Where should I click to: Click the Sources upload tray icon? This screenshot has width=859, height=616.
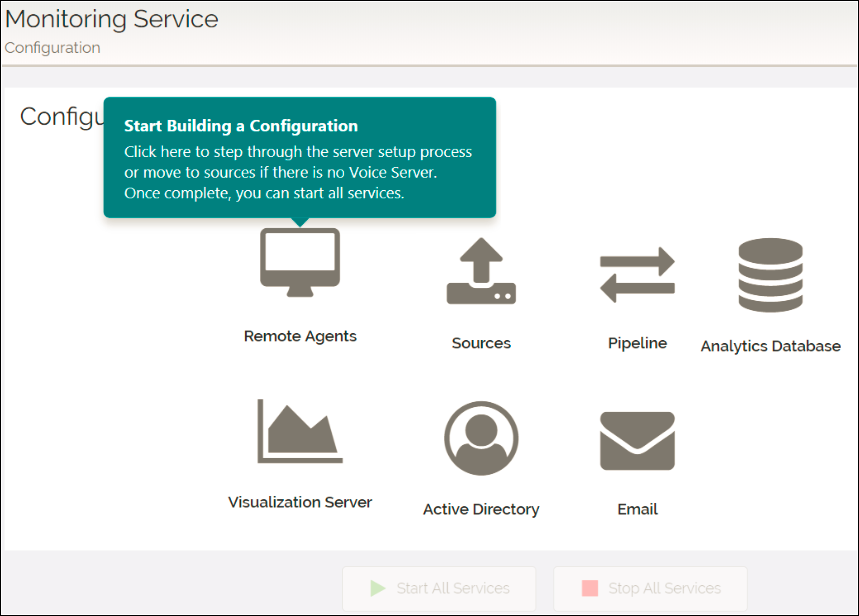coord(481,272)
